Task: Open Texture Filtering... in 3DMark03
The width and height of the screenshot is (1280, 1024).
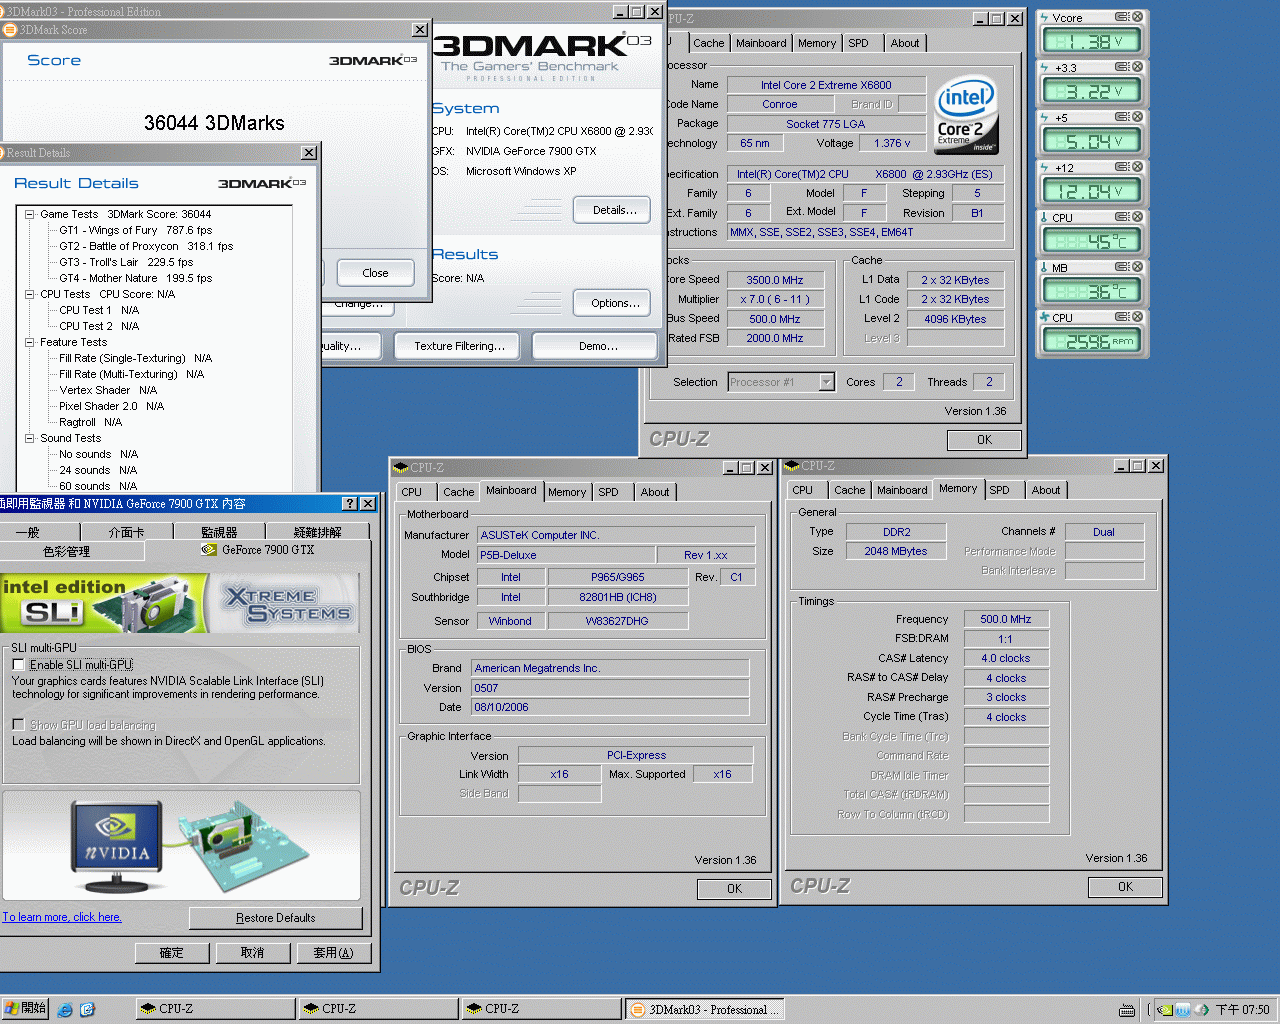Action: tap(459, 346)
